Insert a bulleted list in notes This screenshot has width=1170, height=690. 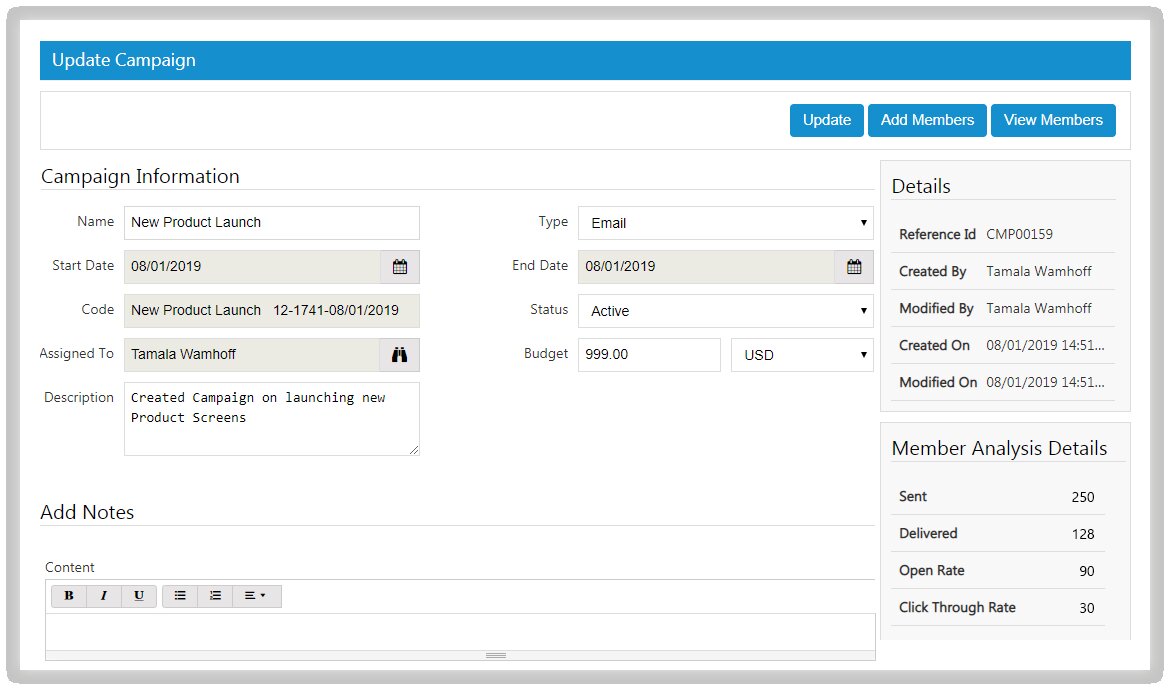click(180, 596)
